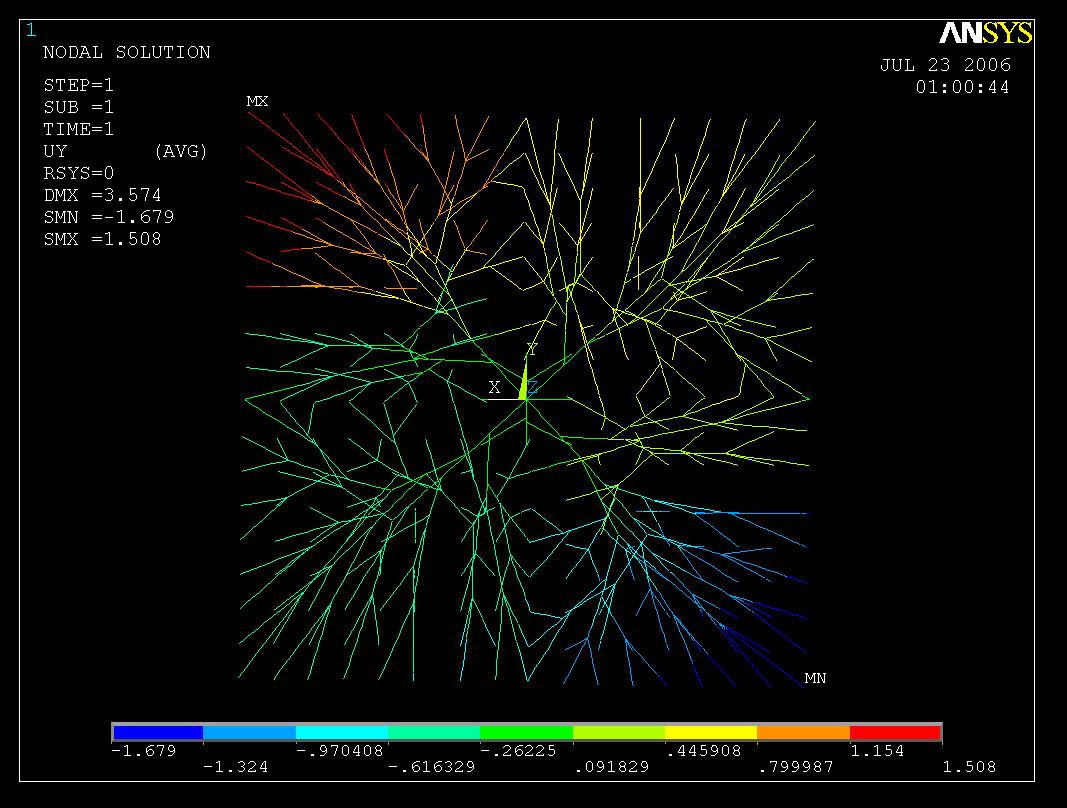Screen dimensions: 1067x808
Task: Select the red legend band
Action: 896,732
